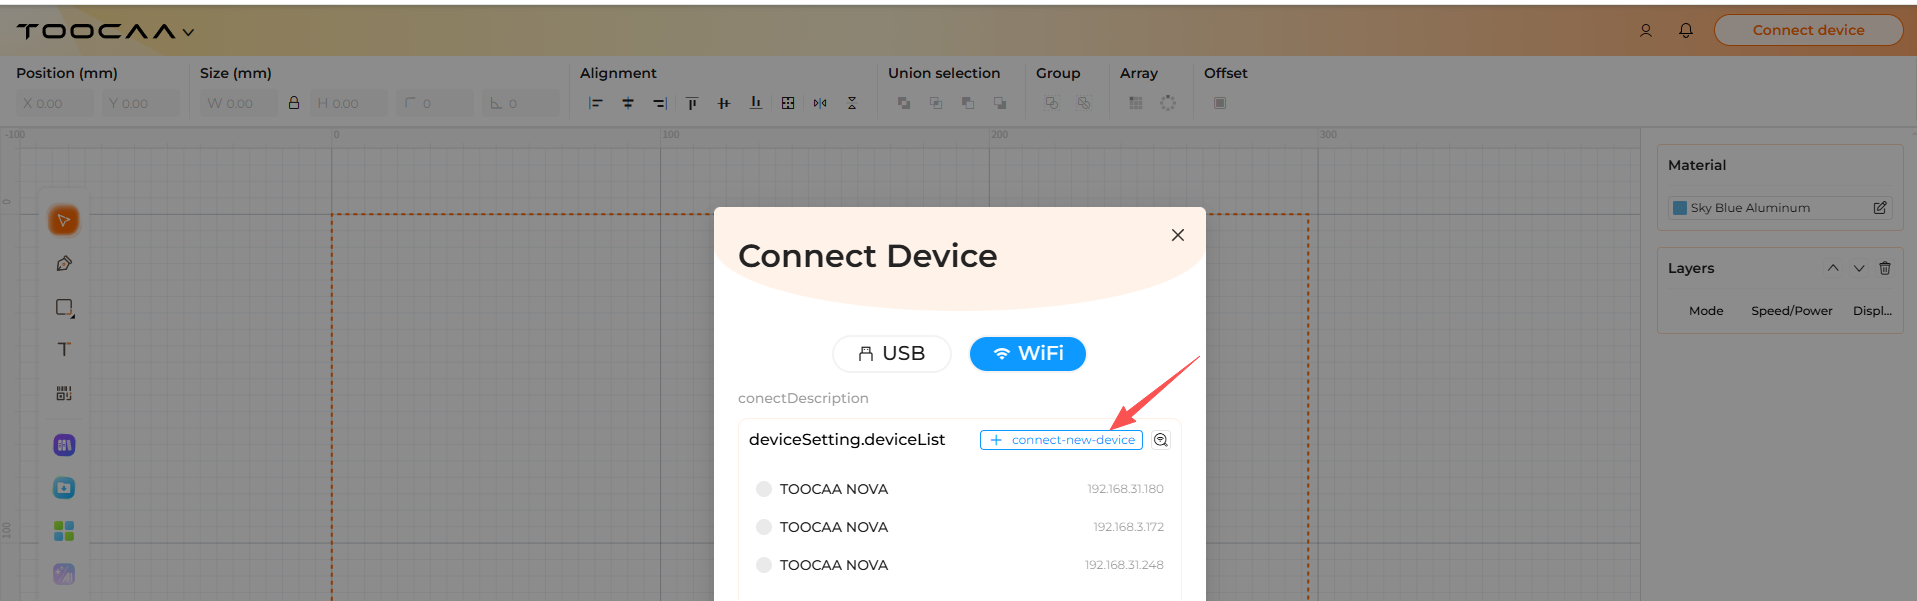Click the align vertical middle icon
This screenshot has width=1917, height=601.
[724, 103]
